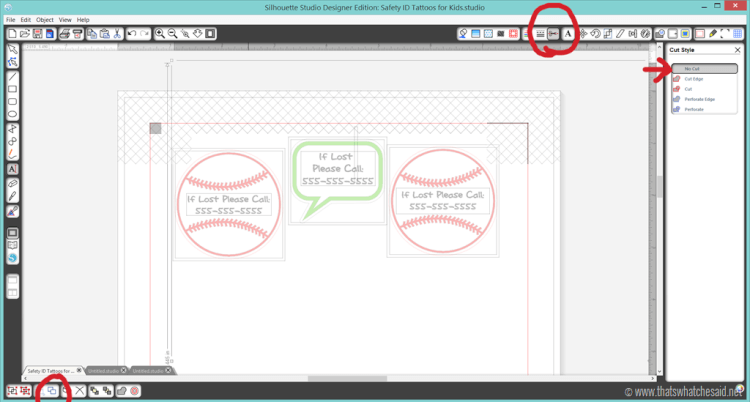
Task: Choose the Edit Points tool
Action: [x=13, y=62]
